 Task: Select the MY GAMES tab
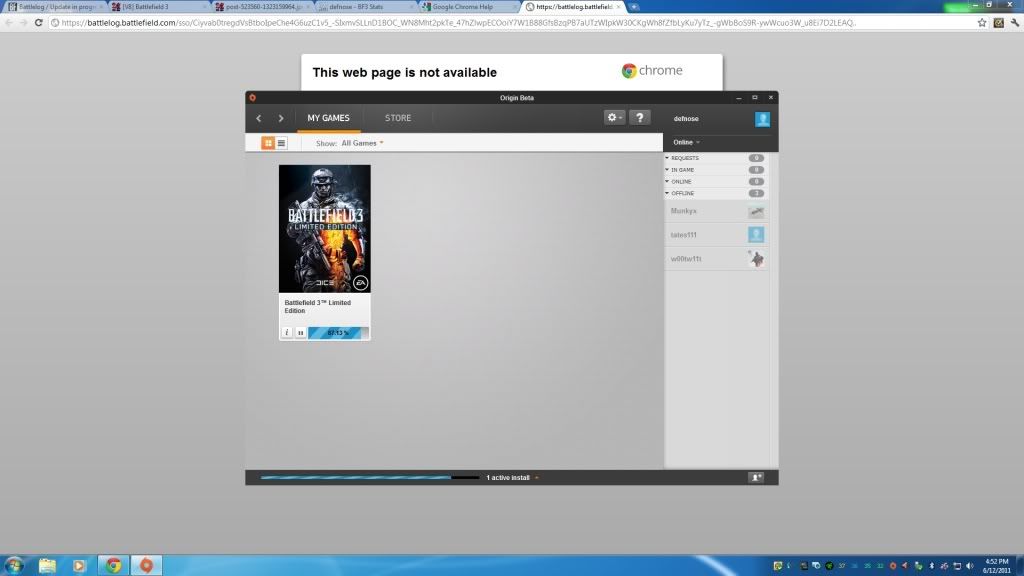[328, 118]
